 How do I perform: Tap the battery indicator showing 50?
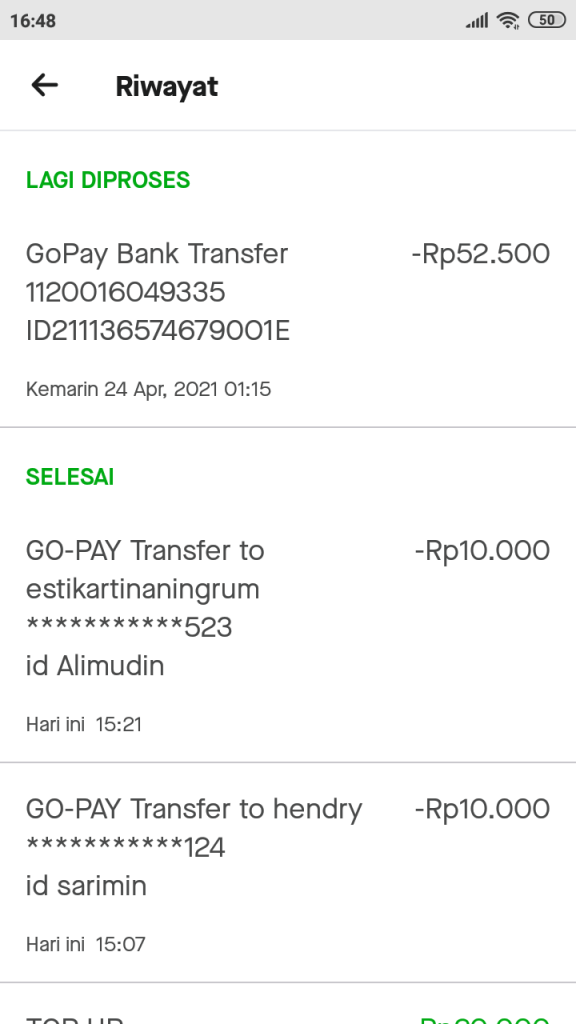click(x=546, y=18)
